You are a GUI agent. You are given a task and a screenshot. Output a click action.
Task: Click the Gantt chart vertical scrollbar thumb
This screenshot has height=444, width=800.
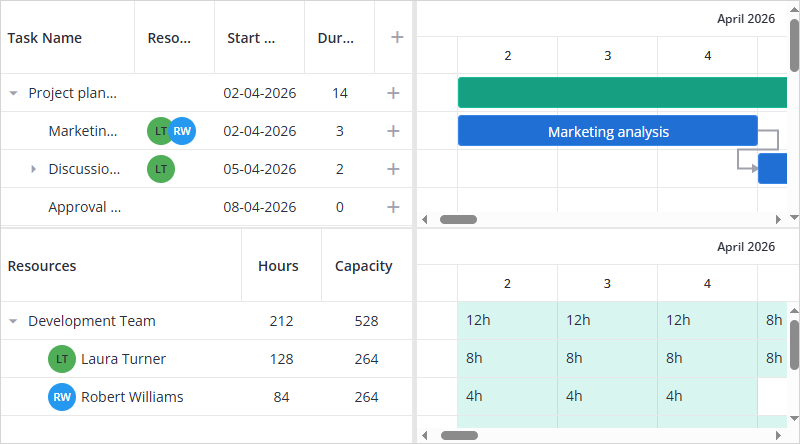[794, 45]
